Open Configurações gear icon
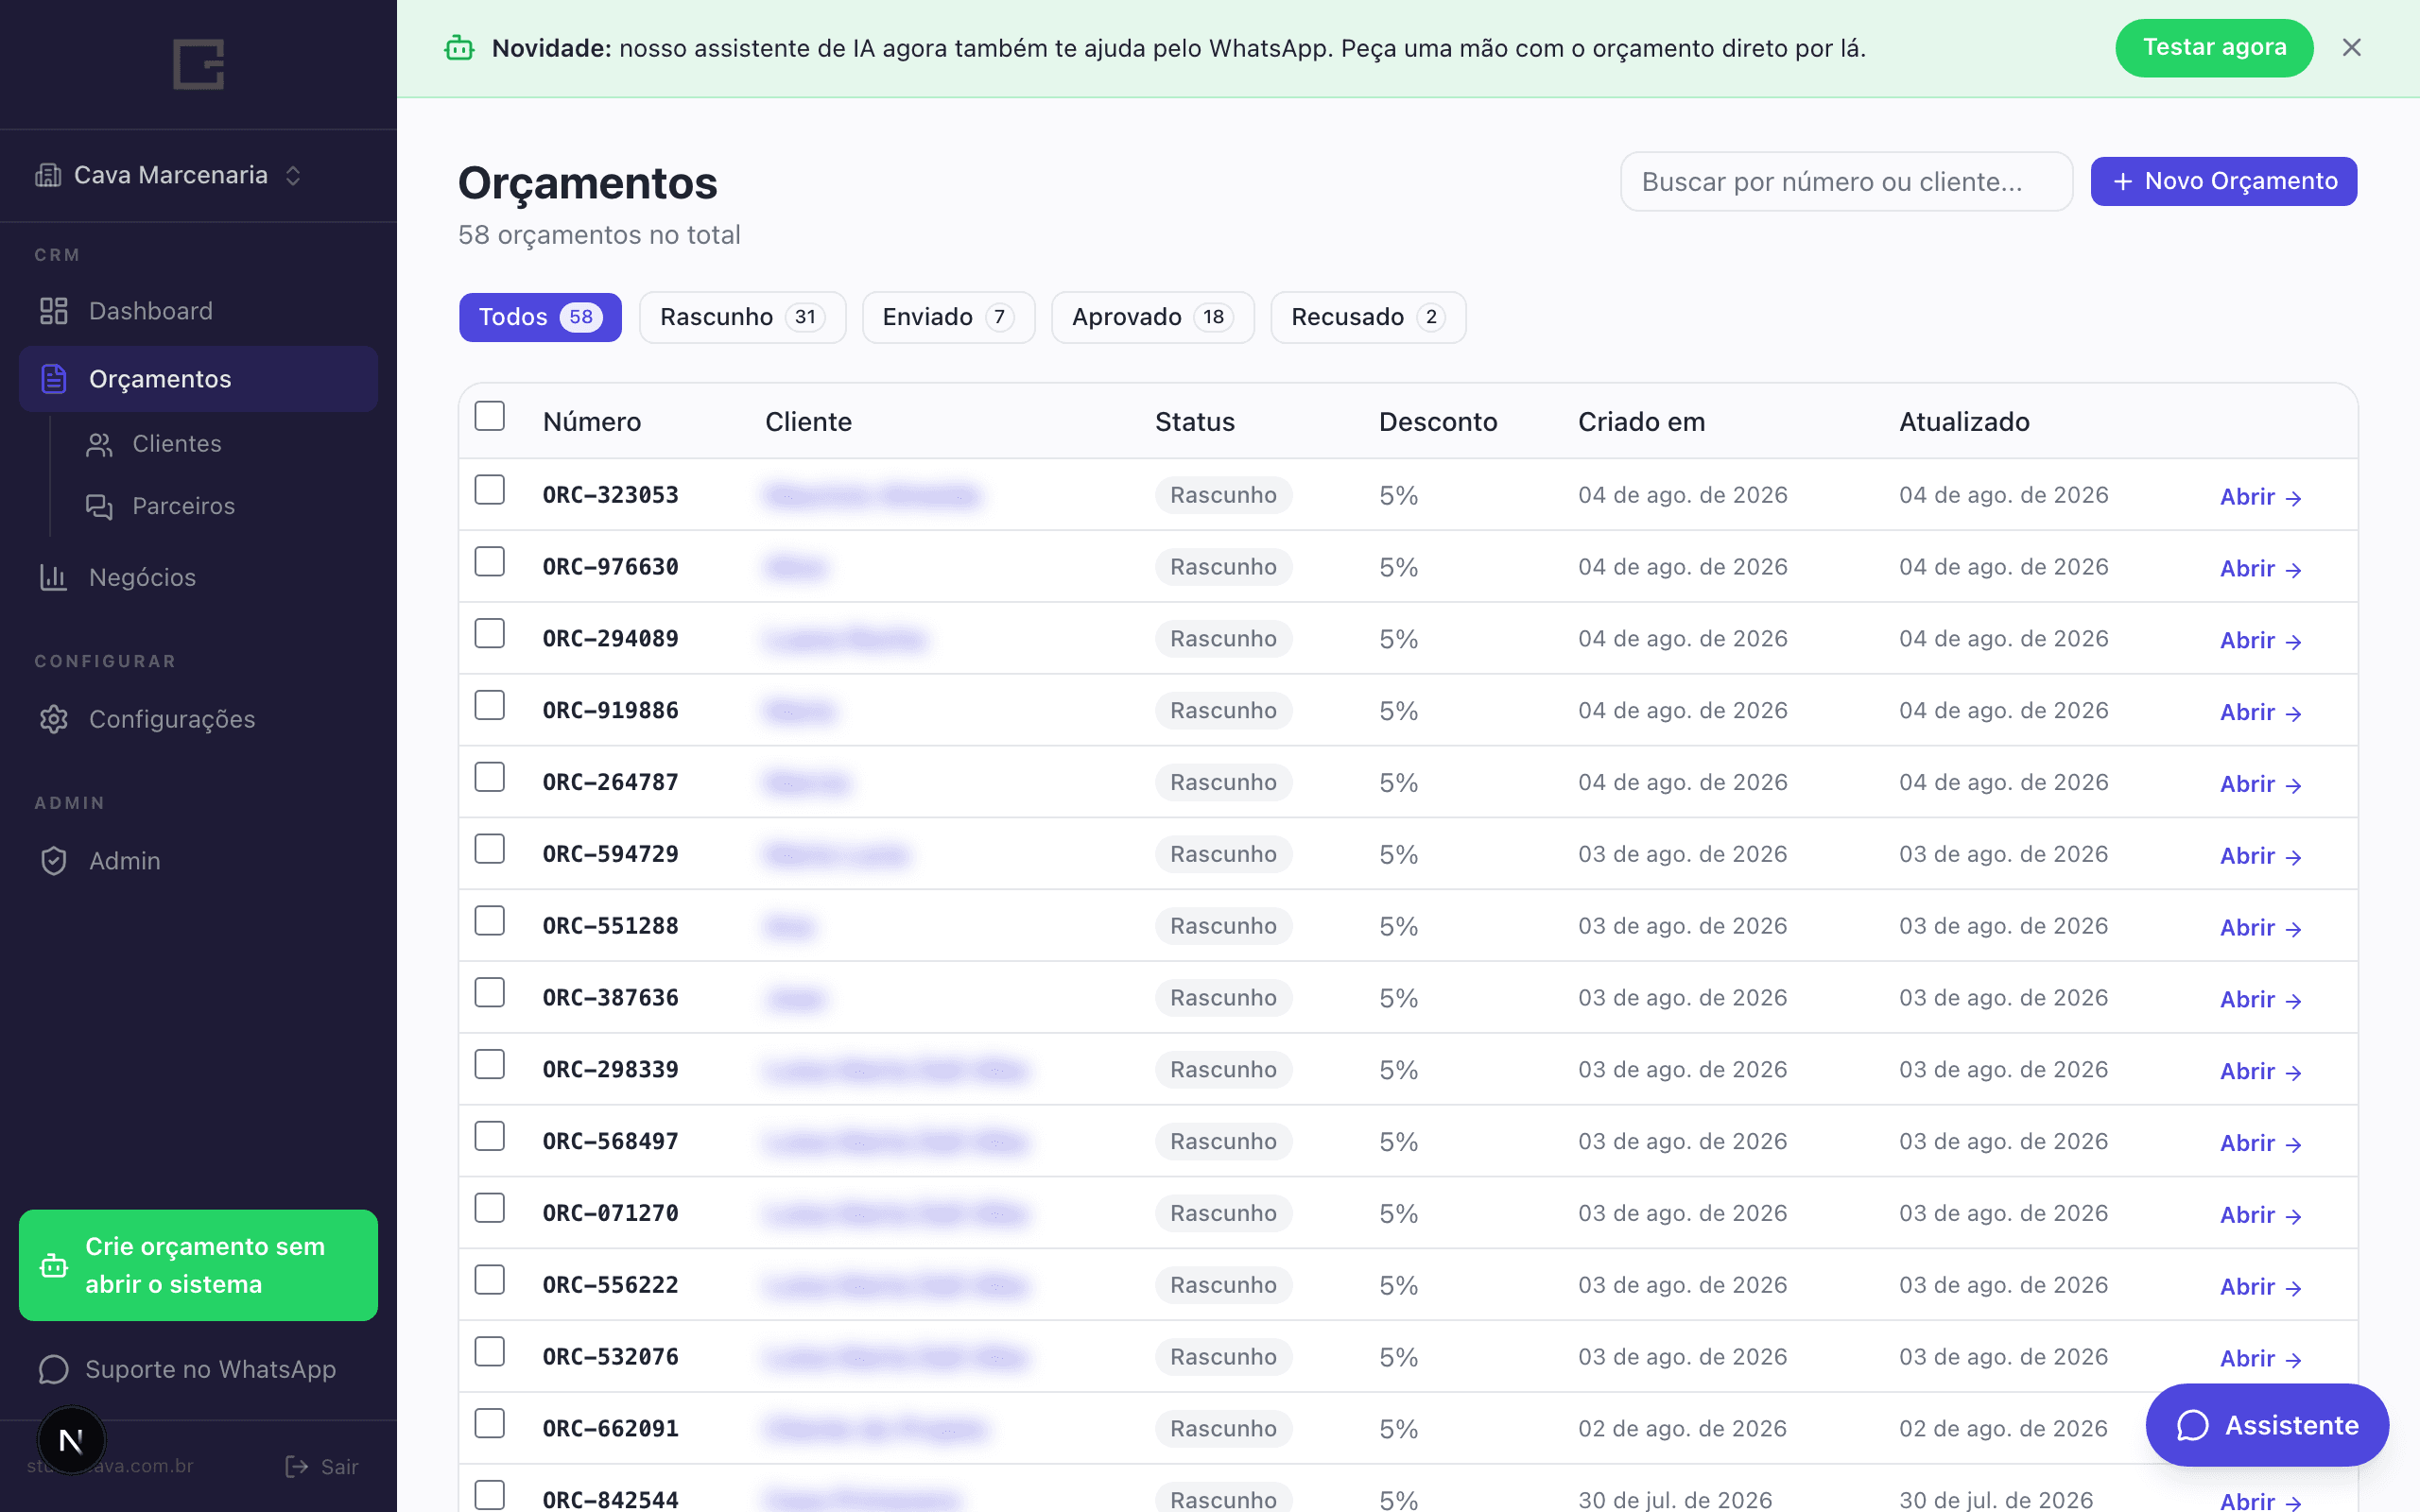The width and height of the screenshot is (2420, 1512). [x=54, y=719]
